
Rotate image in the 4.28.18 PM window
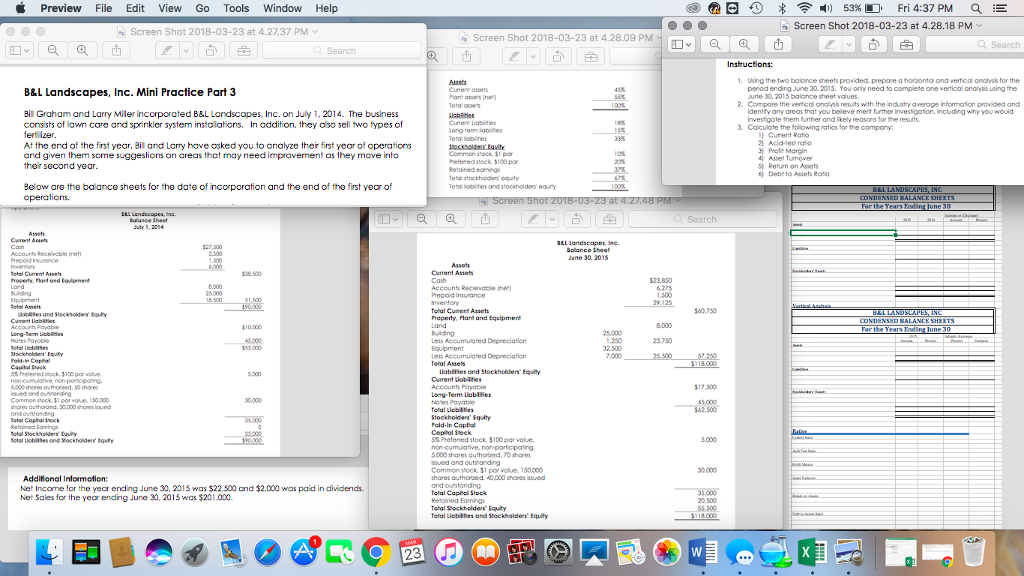874,44
